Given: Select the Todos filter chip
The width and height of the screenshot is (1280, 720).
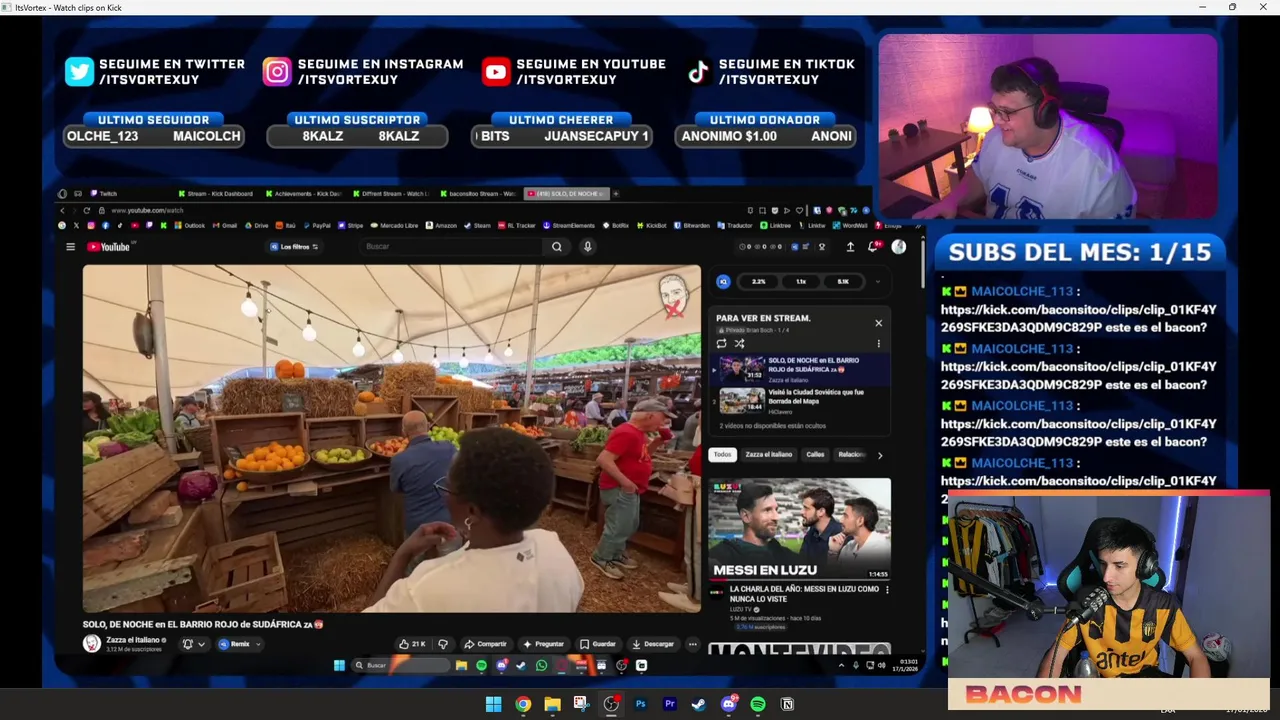Looking at the screenshot, I should pos(722,455).
